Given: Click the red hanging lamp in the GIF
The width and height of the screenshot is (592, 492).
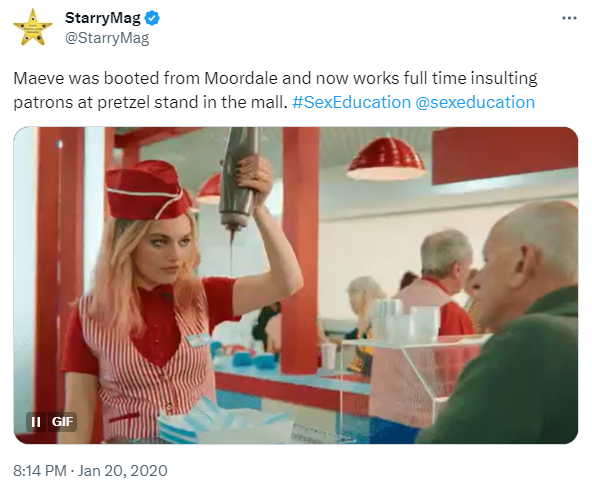Looking at the screenshot, I should [x=386, y=158].
